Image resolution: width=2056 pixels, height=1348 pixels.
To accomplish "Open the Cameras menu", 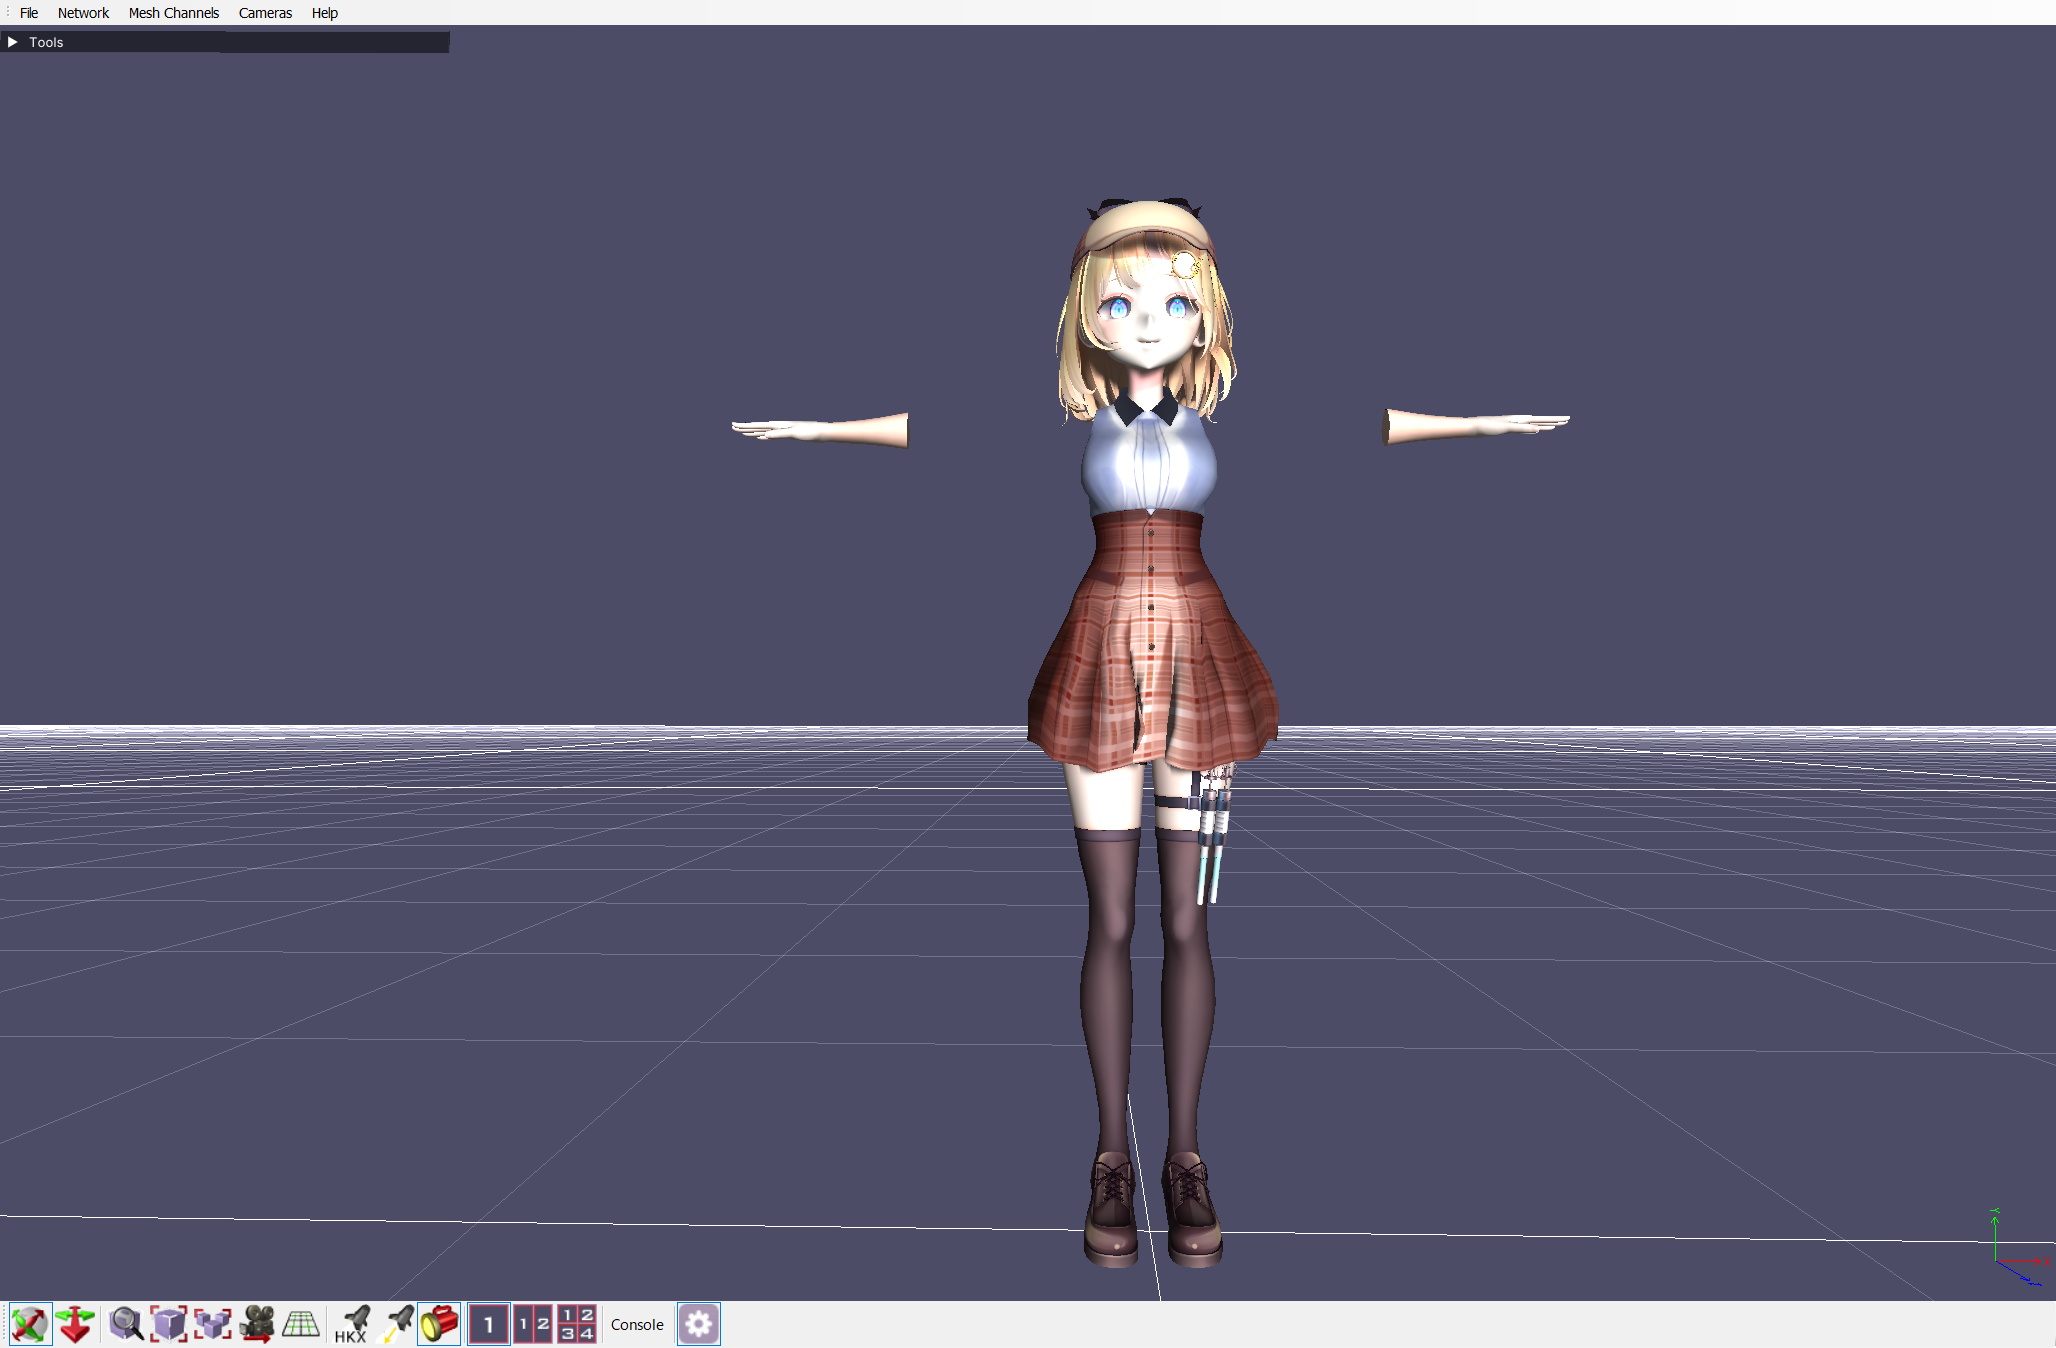I will [265, 13].
